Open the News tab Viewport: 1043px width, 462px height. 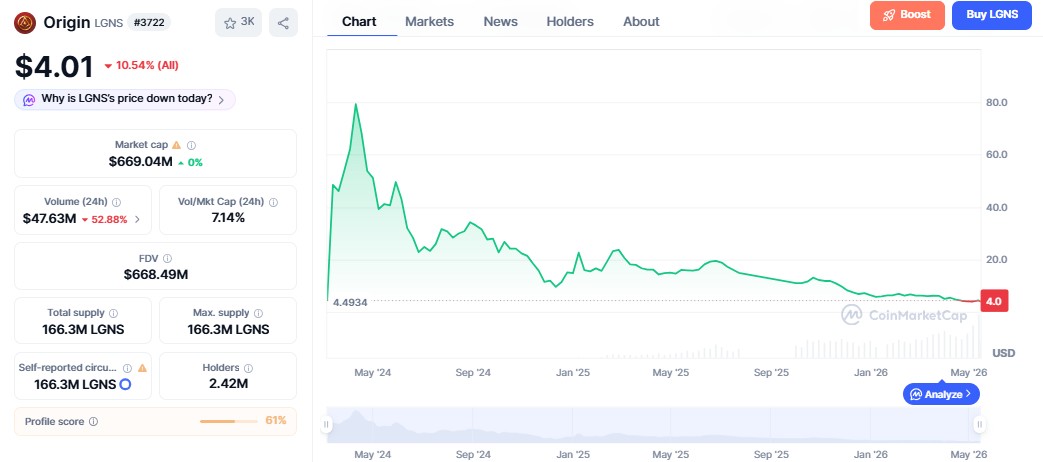click(x=500, y=21)
